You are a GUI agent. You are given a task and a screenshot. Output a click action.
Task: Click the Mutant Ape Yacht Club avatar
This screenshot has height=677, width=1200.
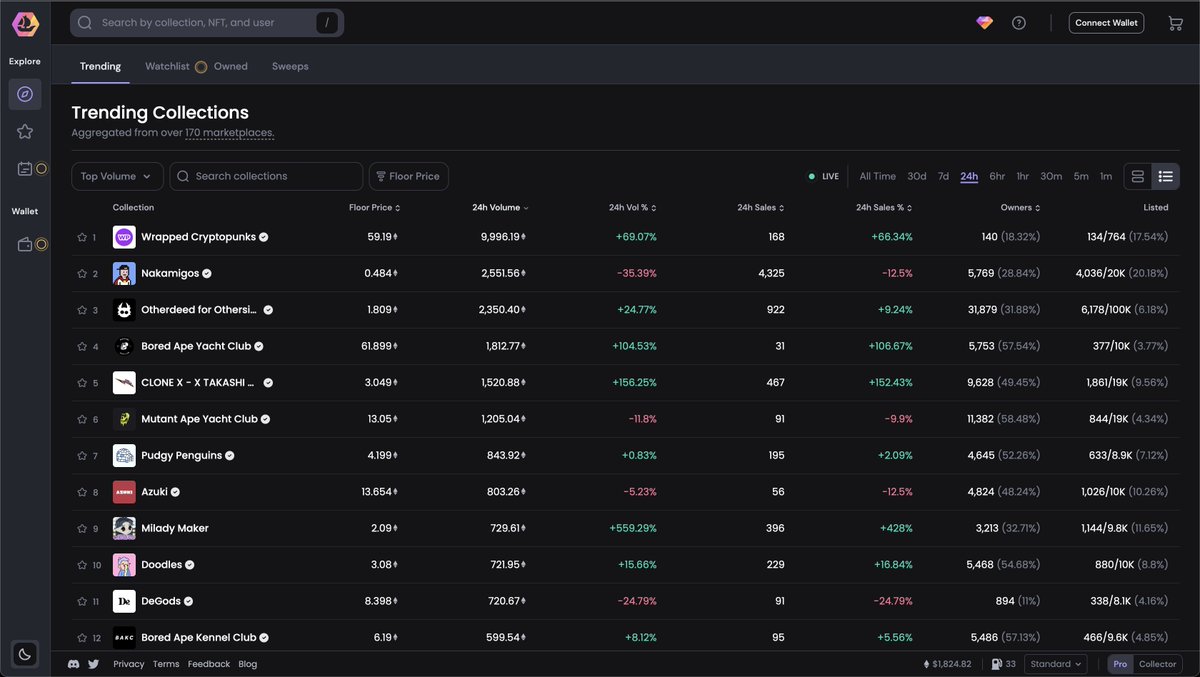(124, 419)
